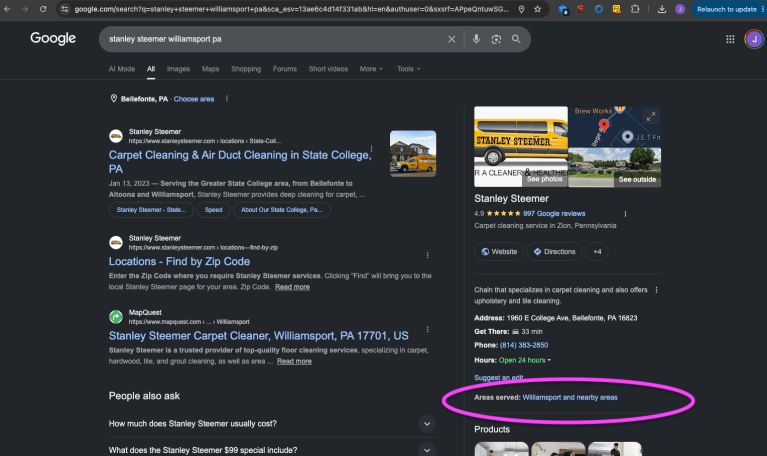Viewport: 767px width, 456px height.
Task: Open the +4 more actions chip
Action: (597, 251)
